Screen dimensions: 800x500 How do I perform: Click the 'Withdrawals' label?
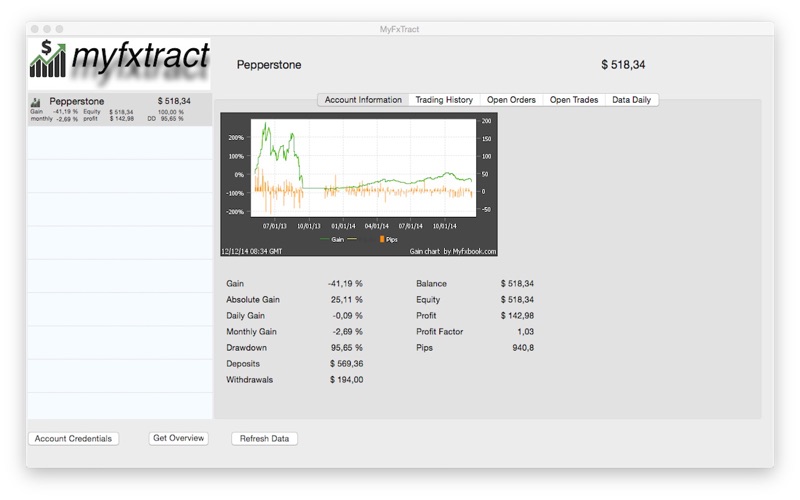pyautogui.click(x=249, y=380)
